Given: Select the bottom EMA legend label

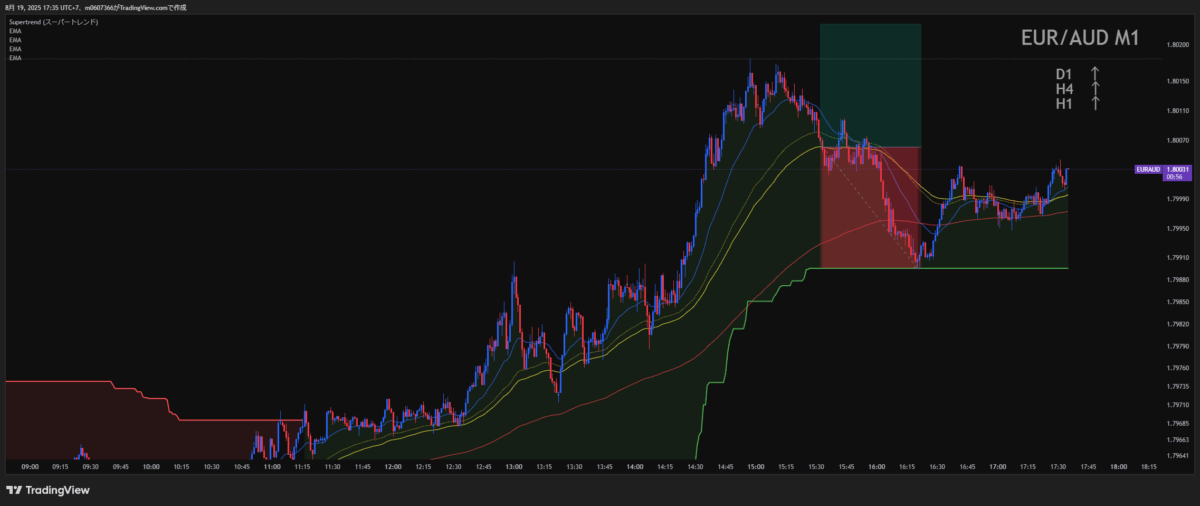Looking at the screenshot, I should [15, 58].
